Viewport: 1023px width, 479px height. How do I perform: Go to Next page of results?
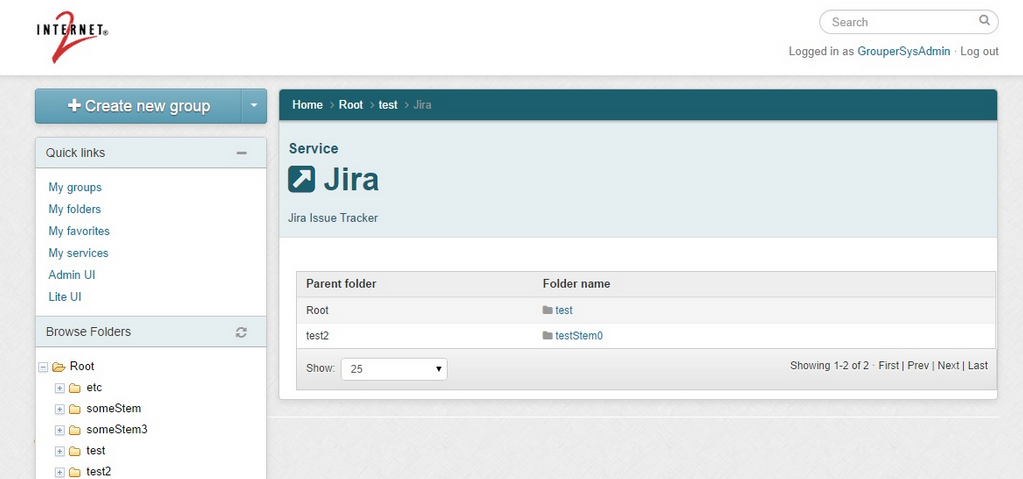(x=949, y=365)
